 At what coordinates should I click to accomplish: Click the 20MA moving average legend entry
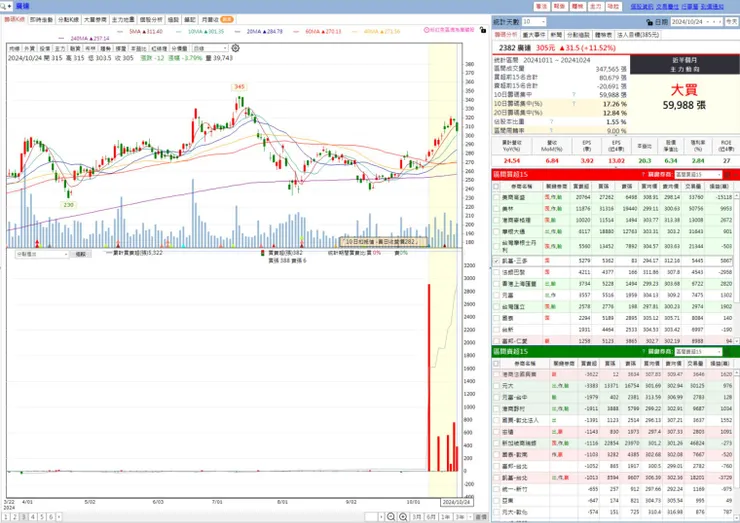coord(264,32)
